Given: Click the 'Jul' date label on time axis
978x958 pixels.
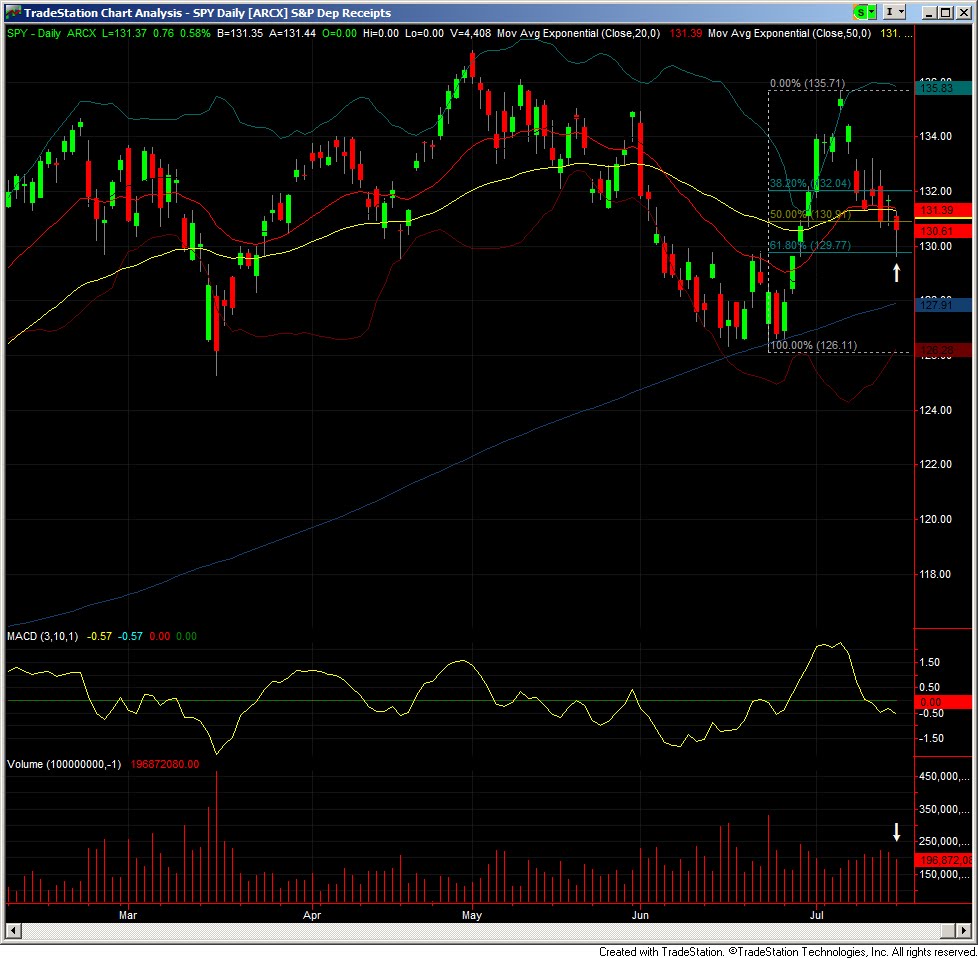Looking at the screenshot, I should click(816, 915).
